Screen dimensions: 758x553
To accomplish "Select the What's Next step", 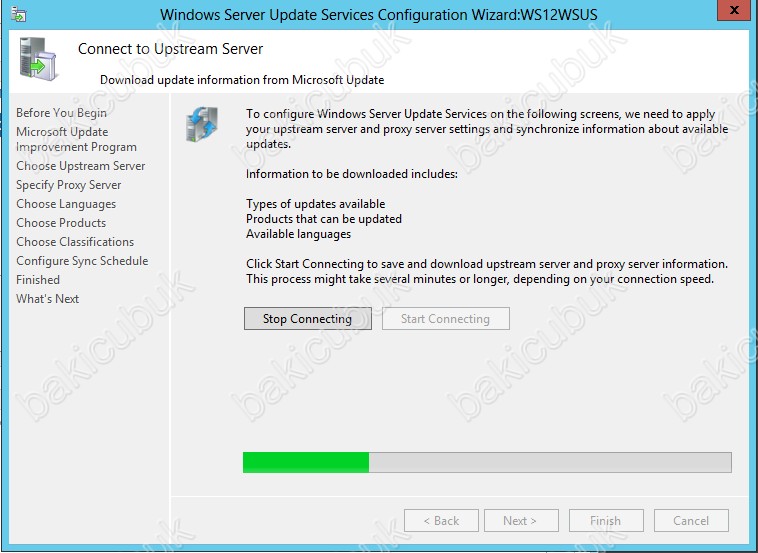I will (x=47, y=299).
